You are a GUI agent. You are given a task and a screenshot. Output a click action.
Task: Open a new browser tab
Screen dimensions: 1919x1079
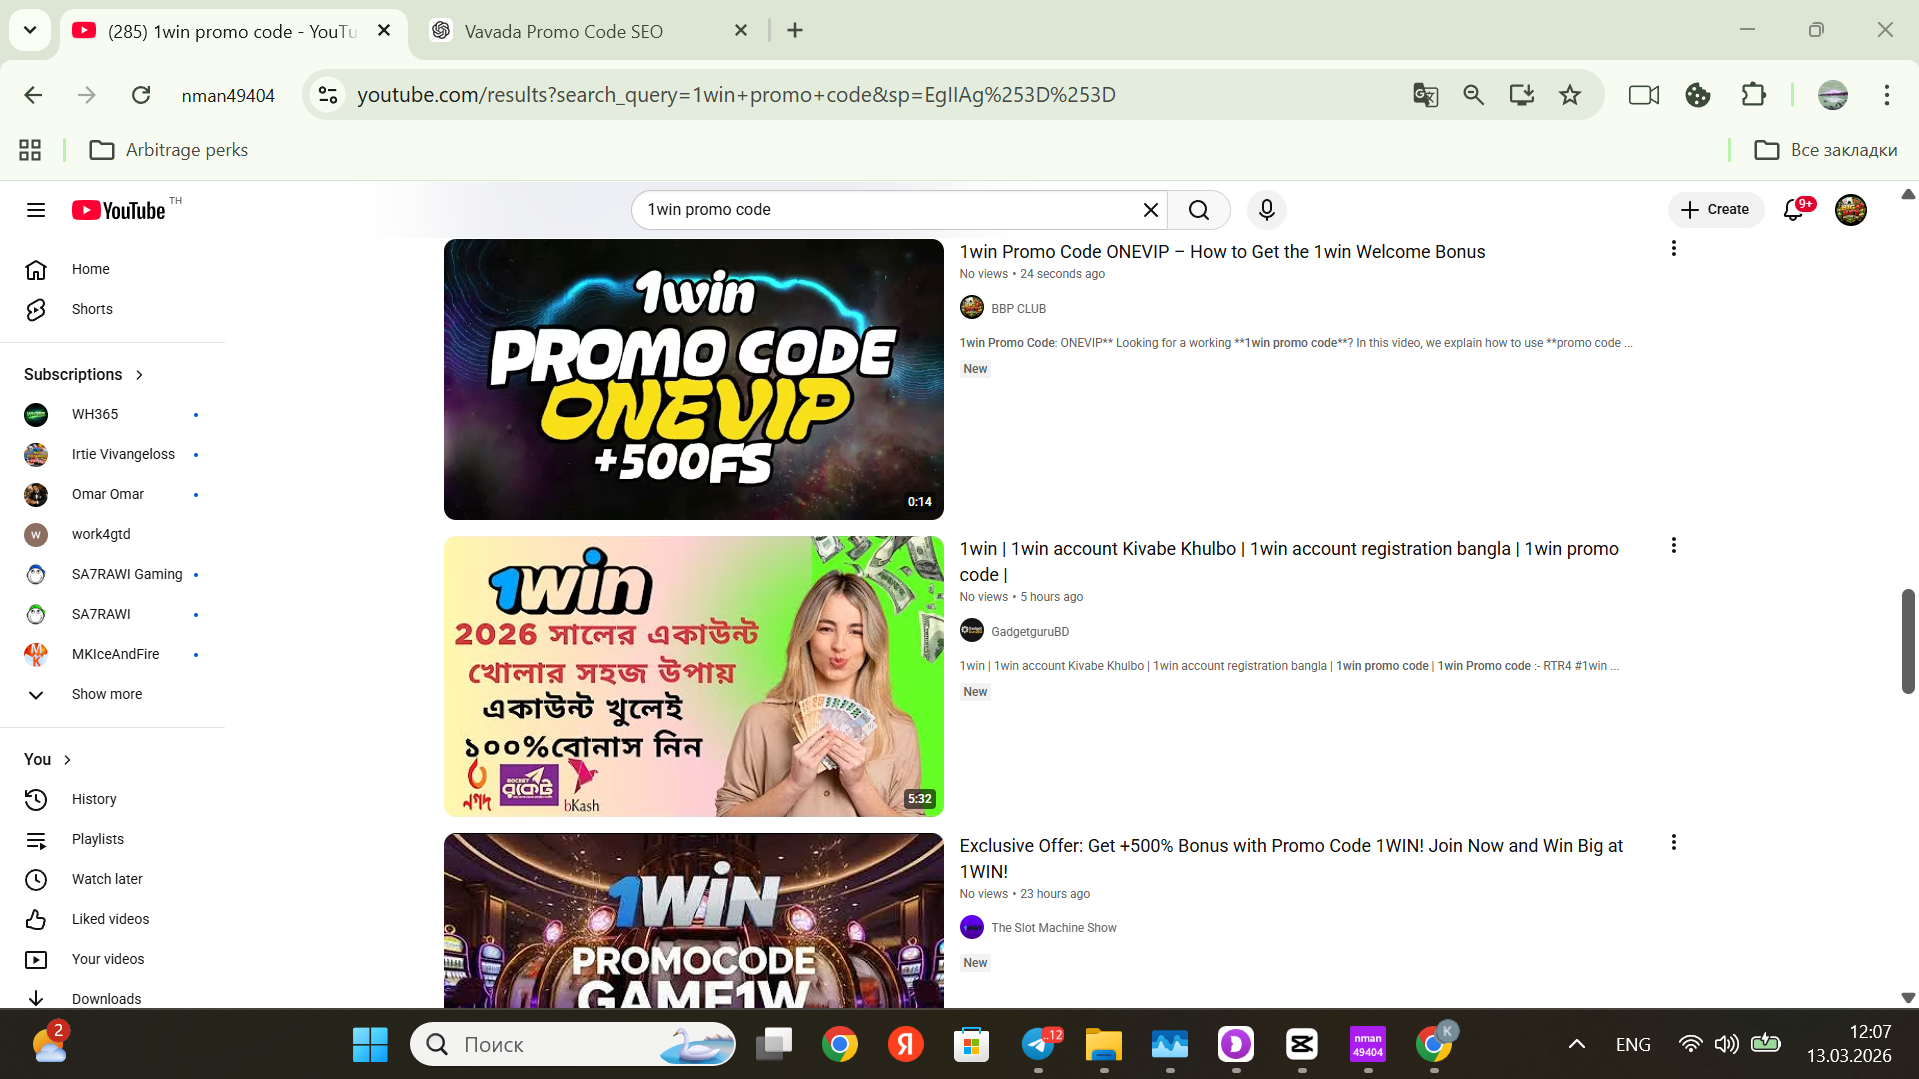[x=795, y=31]
